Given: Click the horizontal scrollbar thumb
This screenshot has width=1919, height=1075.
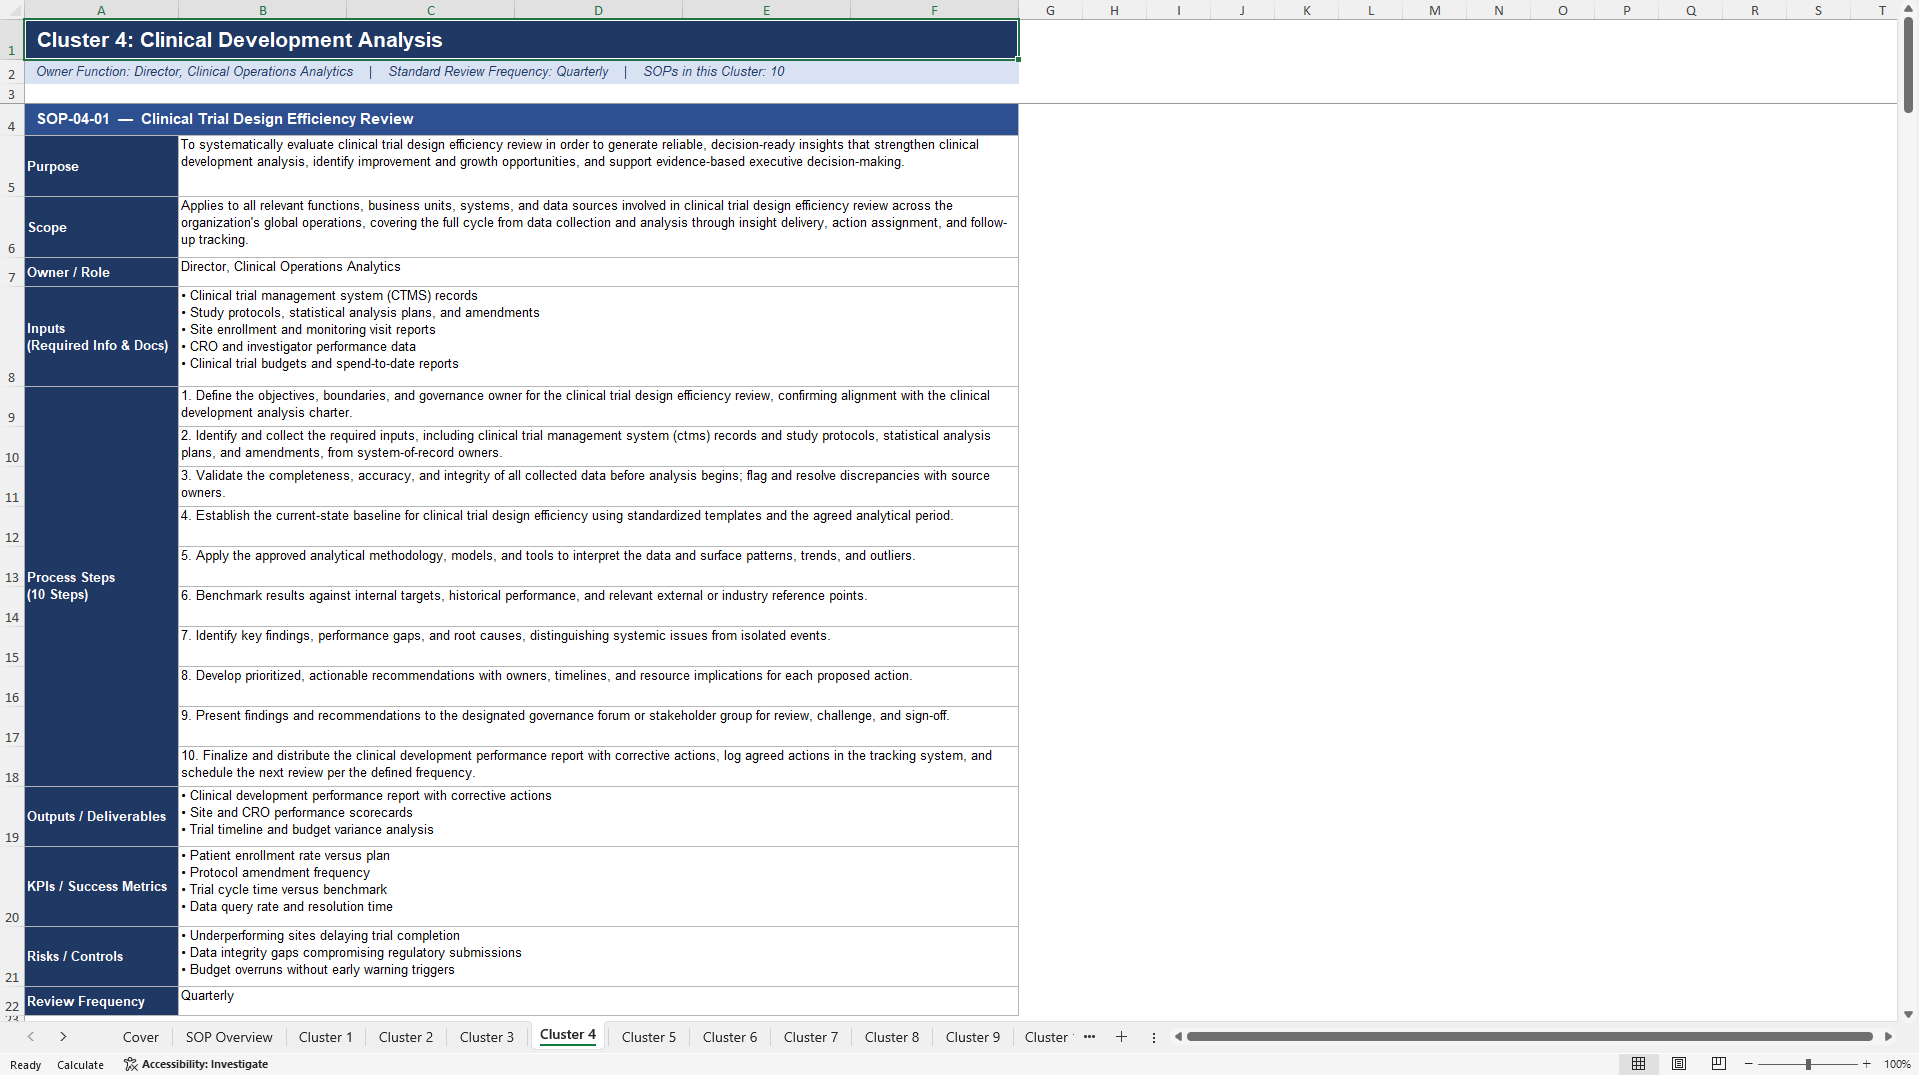Looking at the screenshot, I should tap(1529, 1037).
